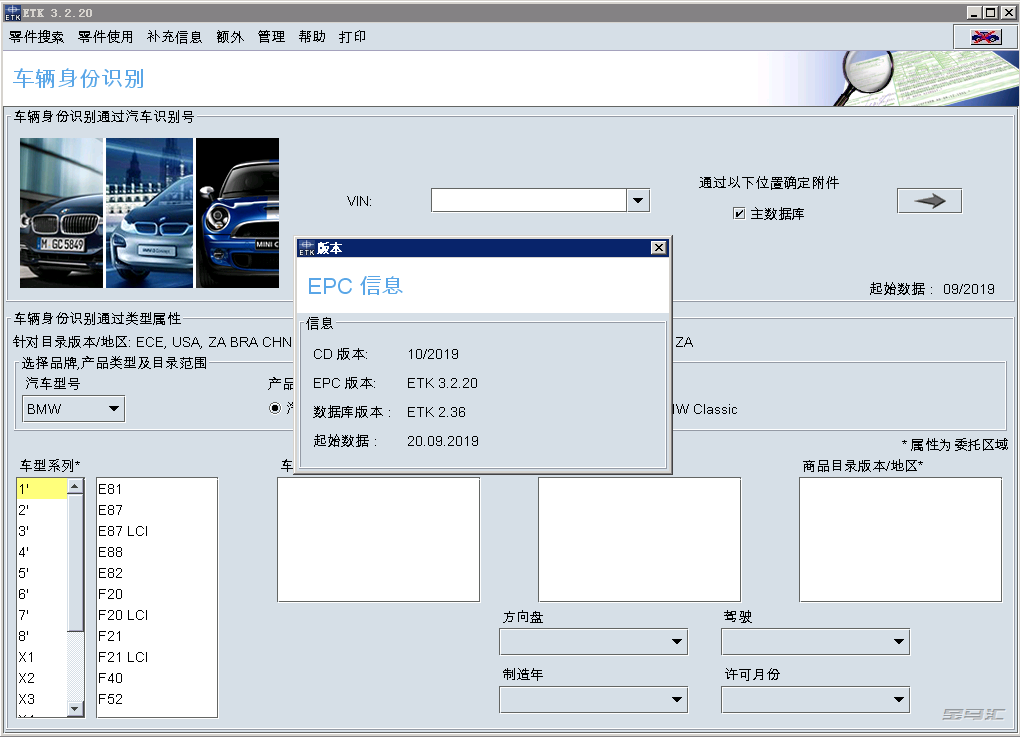The width and height of the screenshot is (1020, 737).
Task: Open the 管理 menu
Action: coord(271,37)
